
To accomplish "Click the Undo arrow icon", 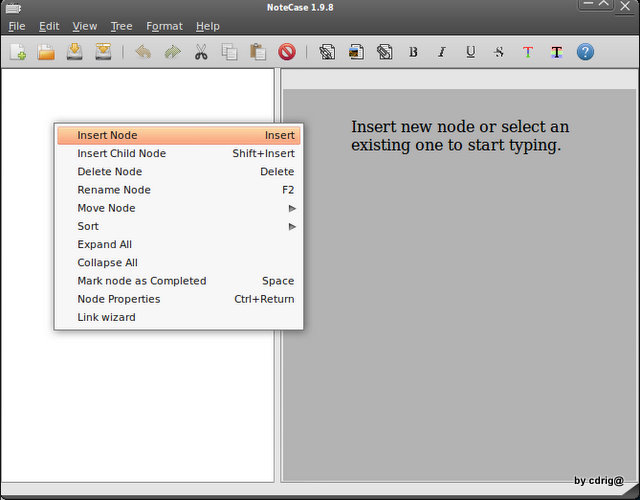I will click(x=143, y=52).
